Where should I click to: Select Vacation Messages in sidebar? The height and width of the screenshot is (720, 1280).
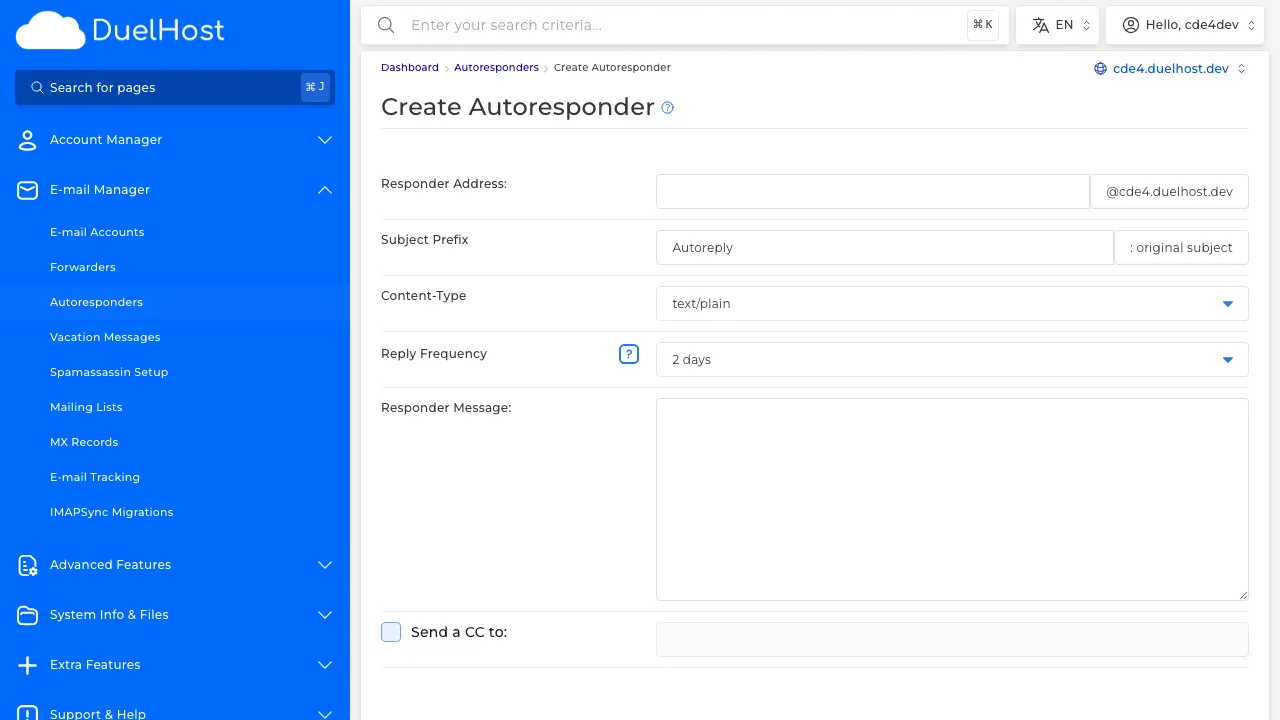pos(105,337)
